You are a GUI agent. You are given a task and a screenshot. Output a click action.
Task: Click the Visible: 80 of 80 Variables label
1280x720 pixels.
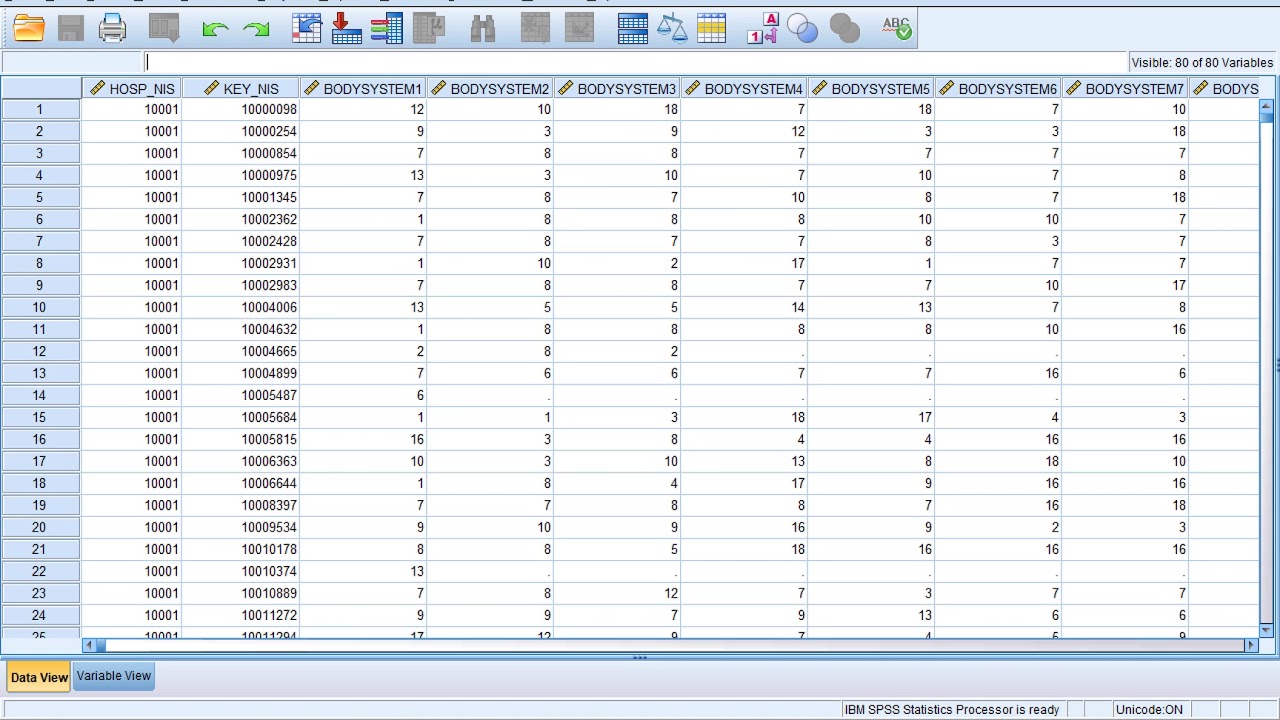(x=1202, y=62)
